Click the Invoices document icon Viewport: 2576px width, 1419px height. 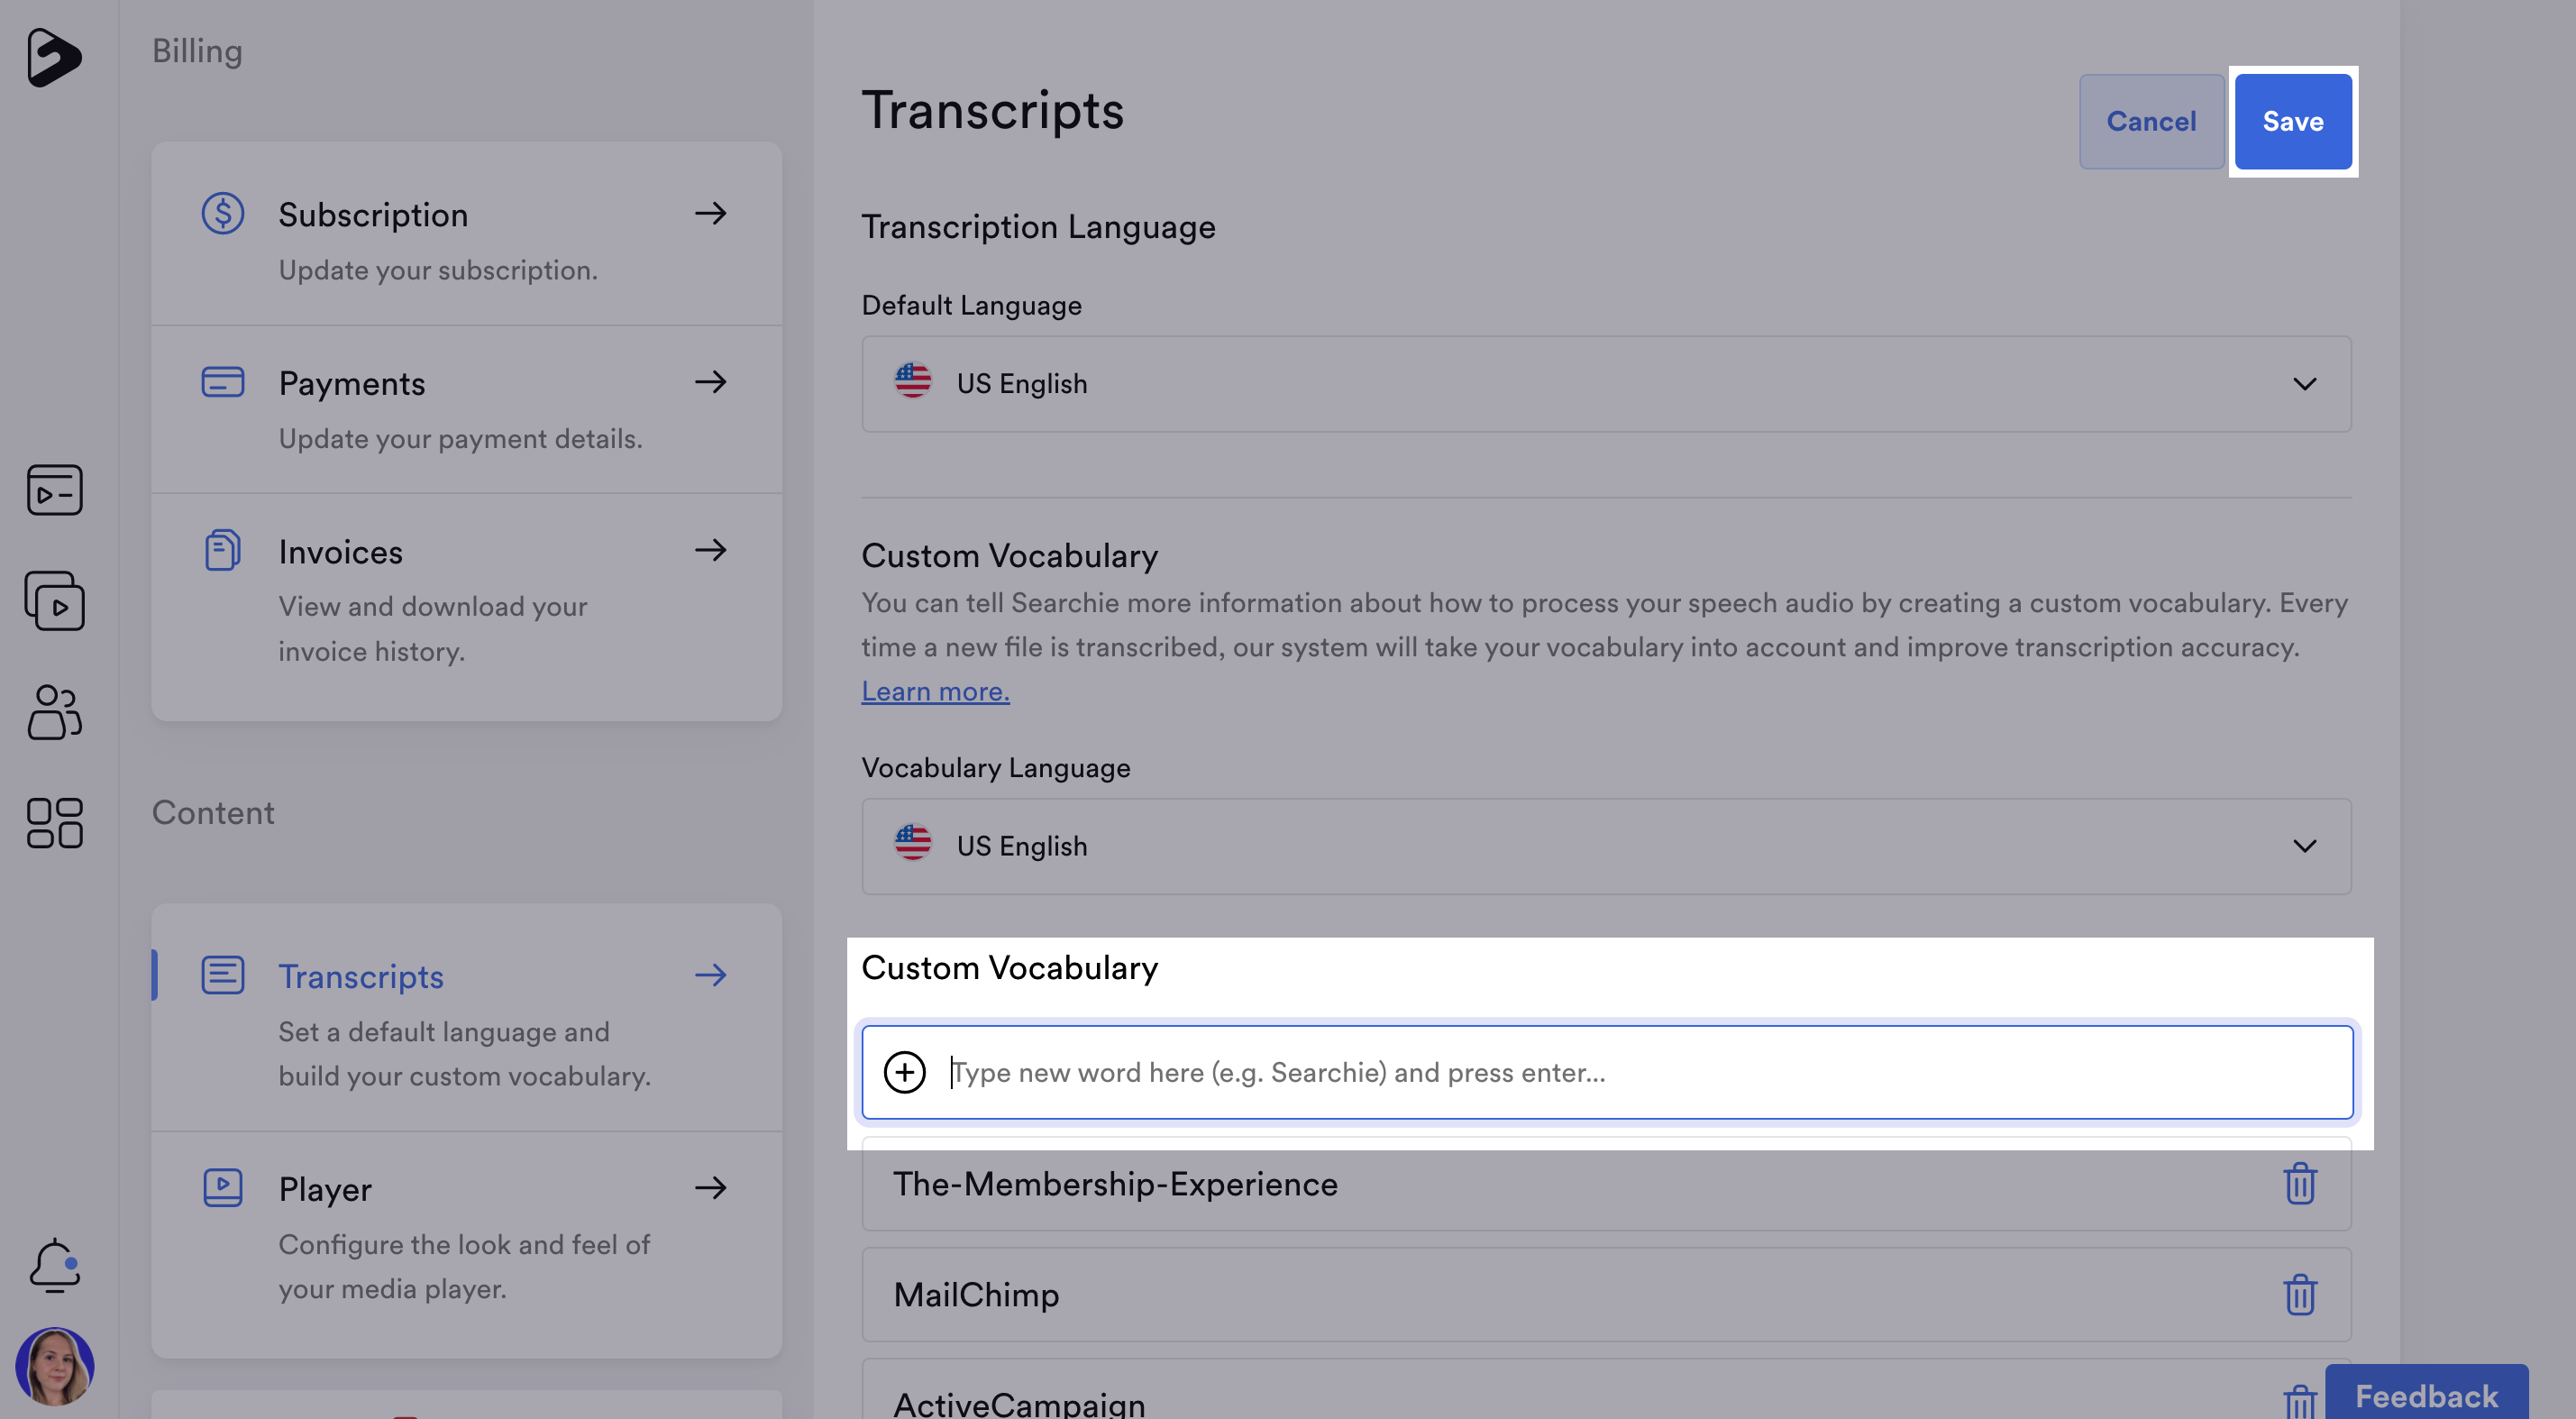click(x=223, y=550)
